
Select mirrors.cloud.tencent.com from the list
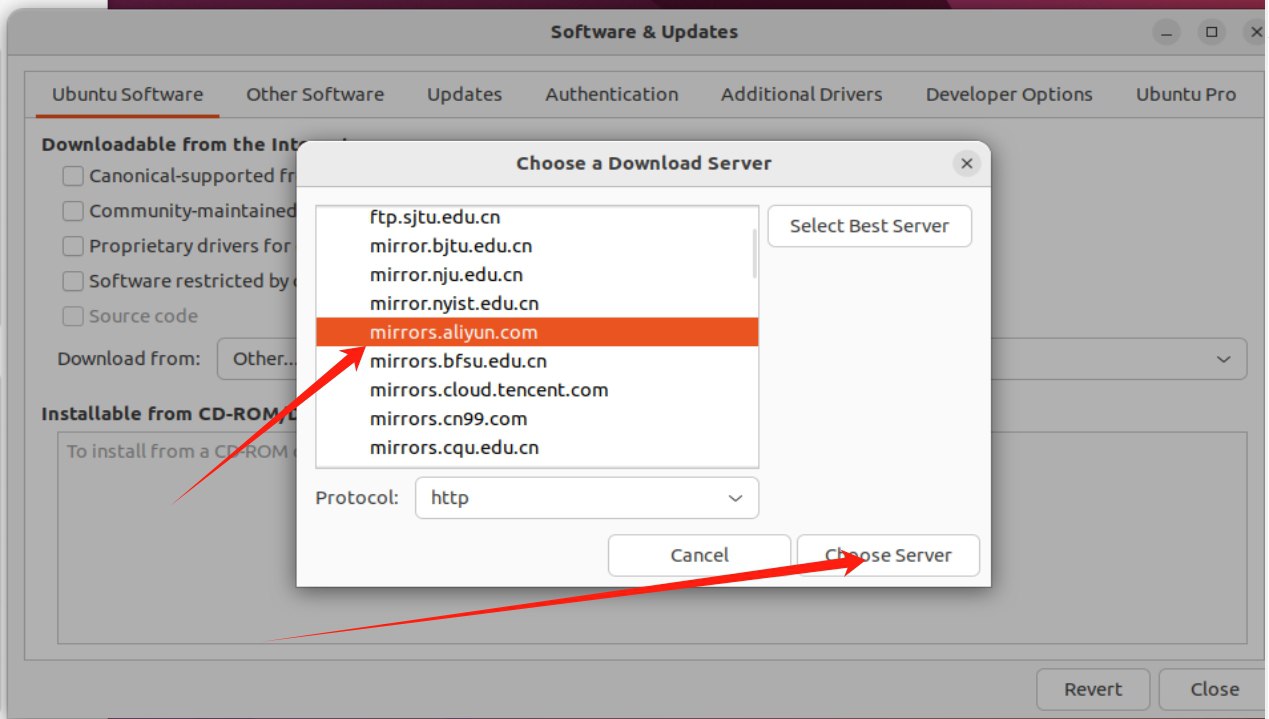click(x=489, y=390)
